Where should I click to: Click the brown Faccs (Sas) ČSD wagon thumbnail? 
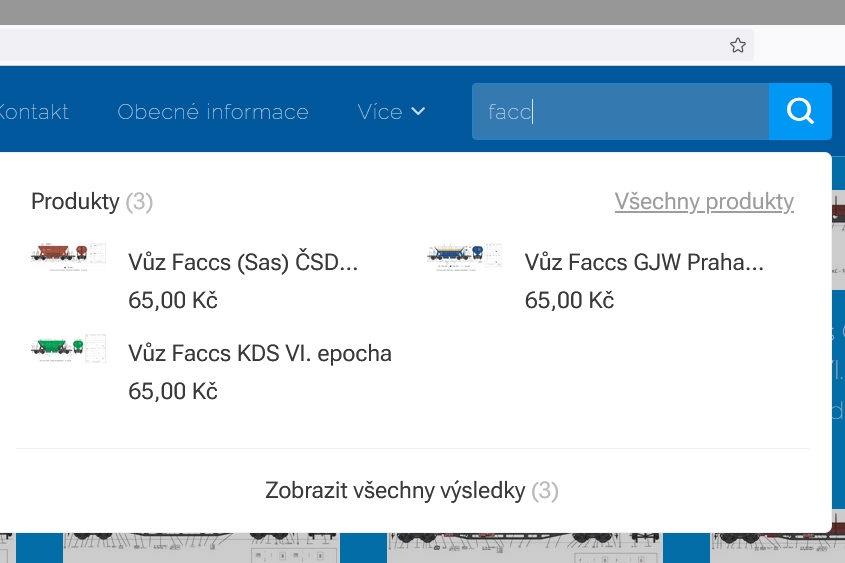[x=68, y=254]
